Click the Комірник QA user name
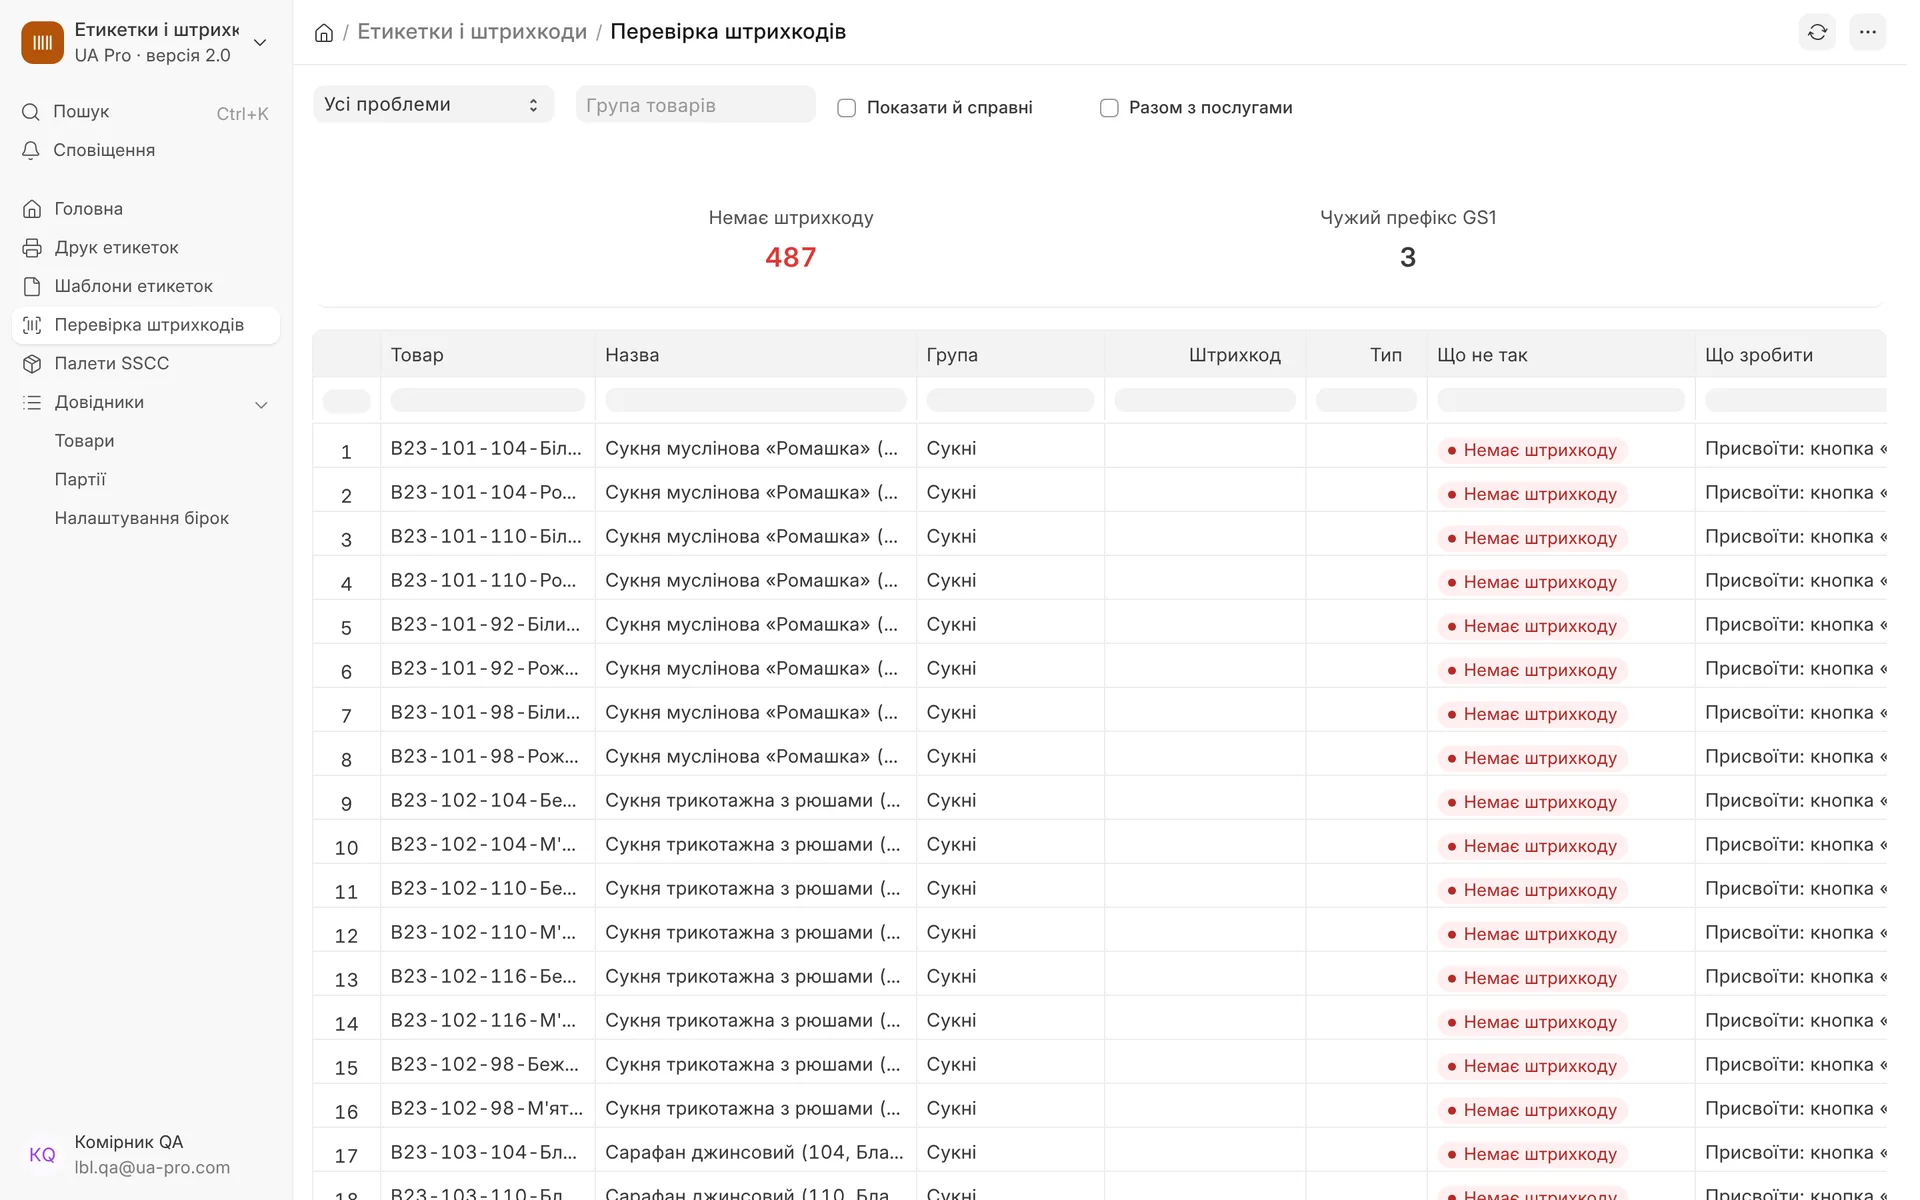 [129, 1142]
